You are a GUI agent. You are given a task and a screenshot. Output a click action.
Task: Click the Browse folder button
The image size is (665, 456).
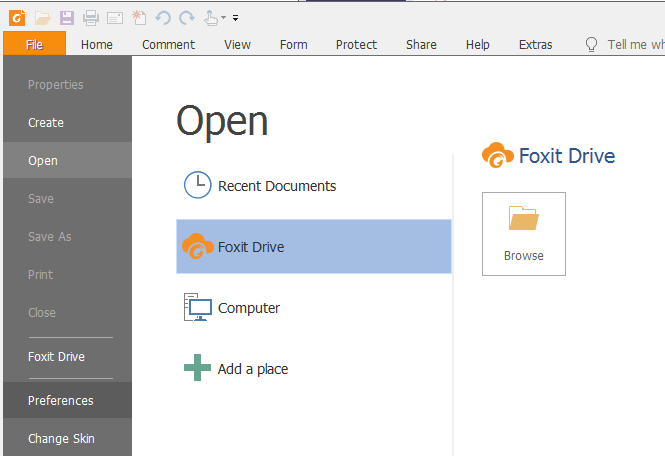(523, 233)
